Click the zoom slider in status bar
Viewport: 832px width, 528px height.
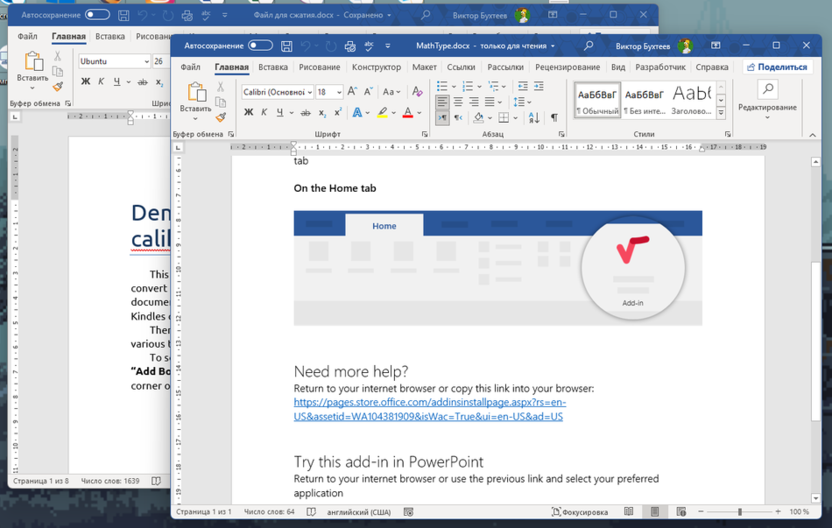pos(740,512)
